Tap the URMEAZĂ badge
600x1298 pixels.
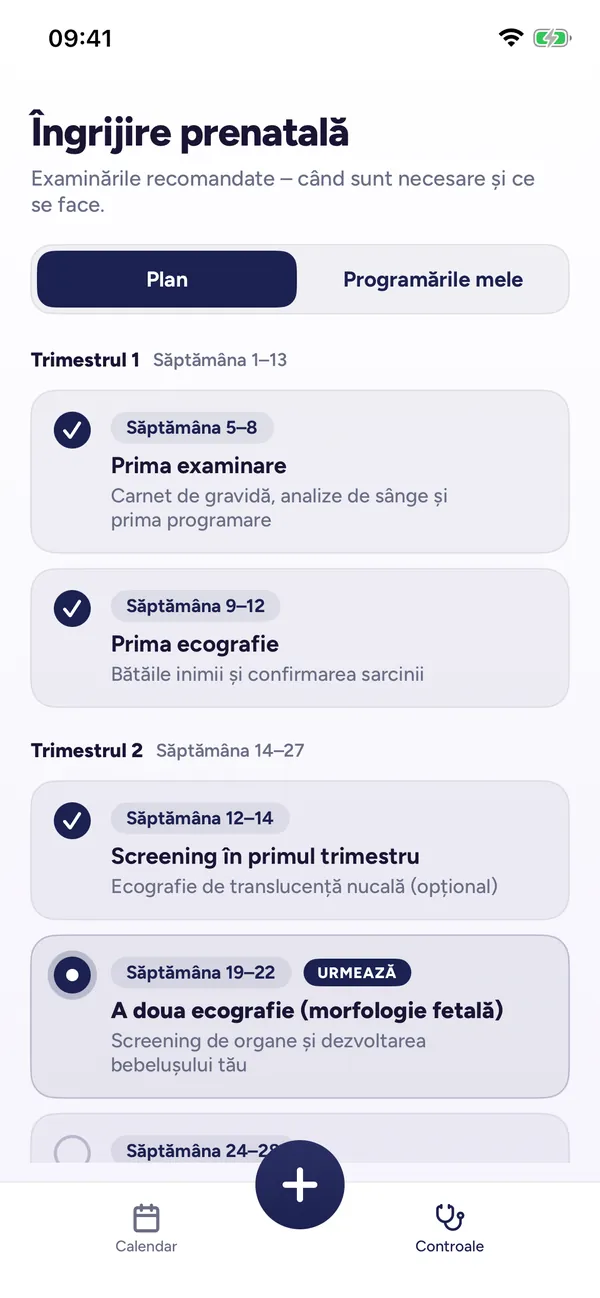[357, 972]
